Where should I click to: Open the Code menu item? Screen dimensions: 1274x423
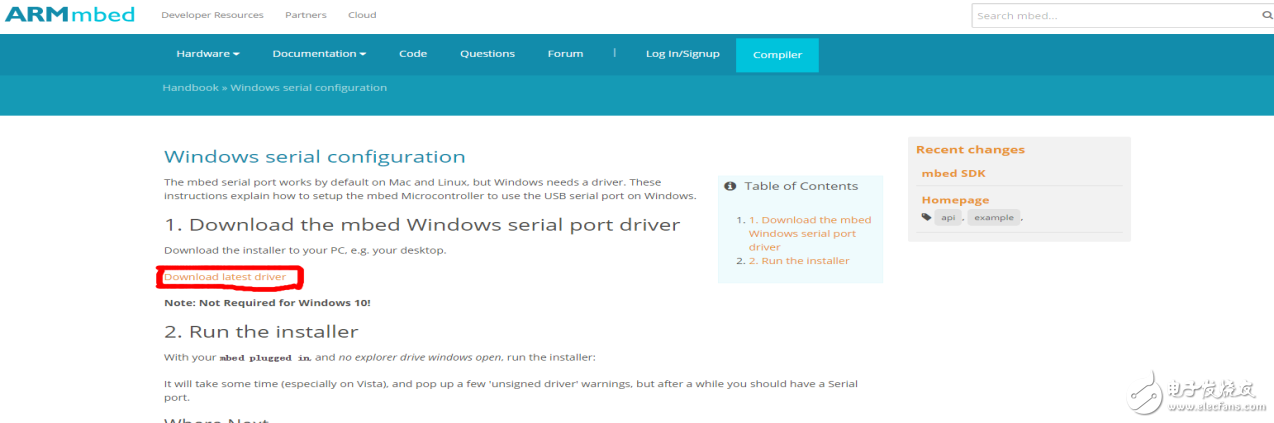point(413,54)
